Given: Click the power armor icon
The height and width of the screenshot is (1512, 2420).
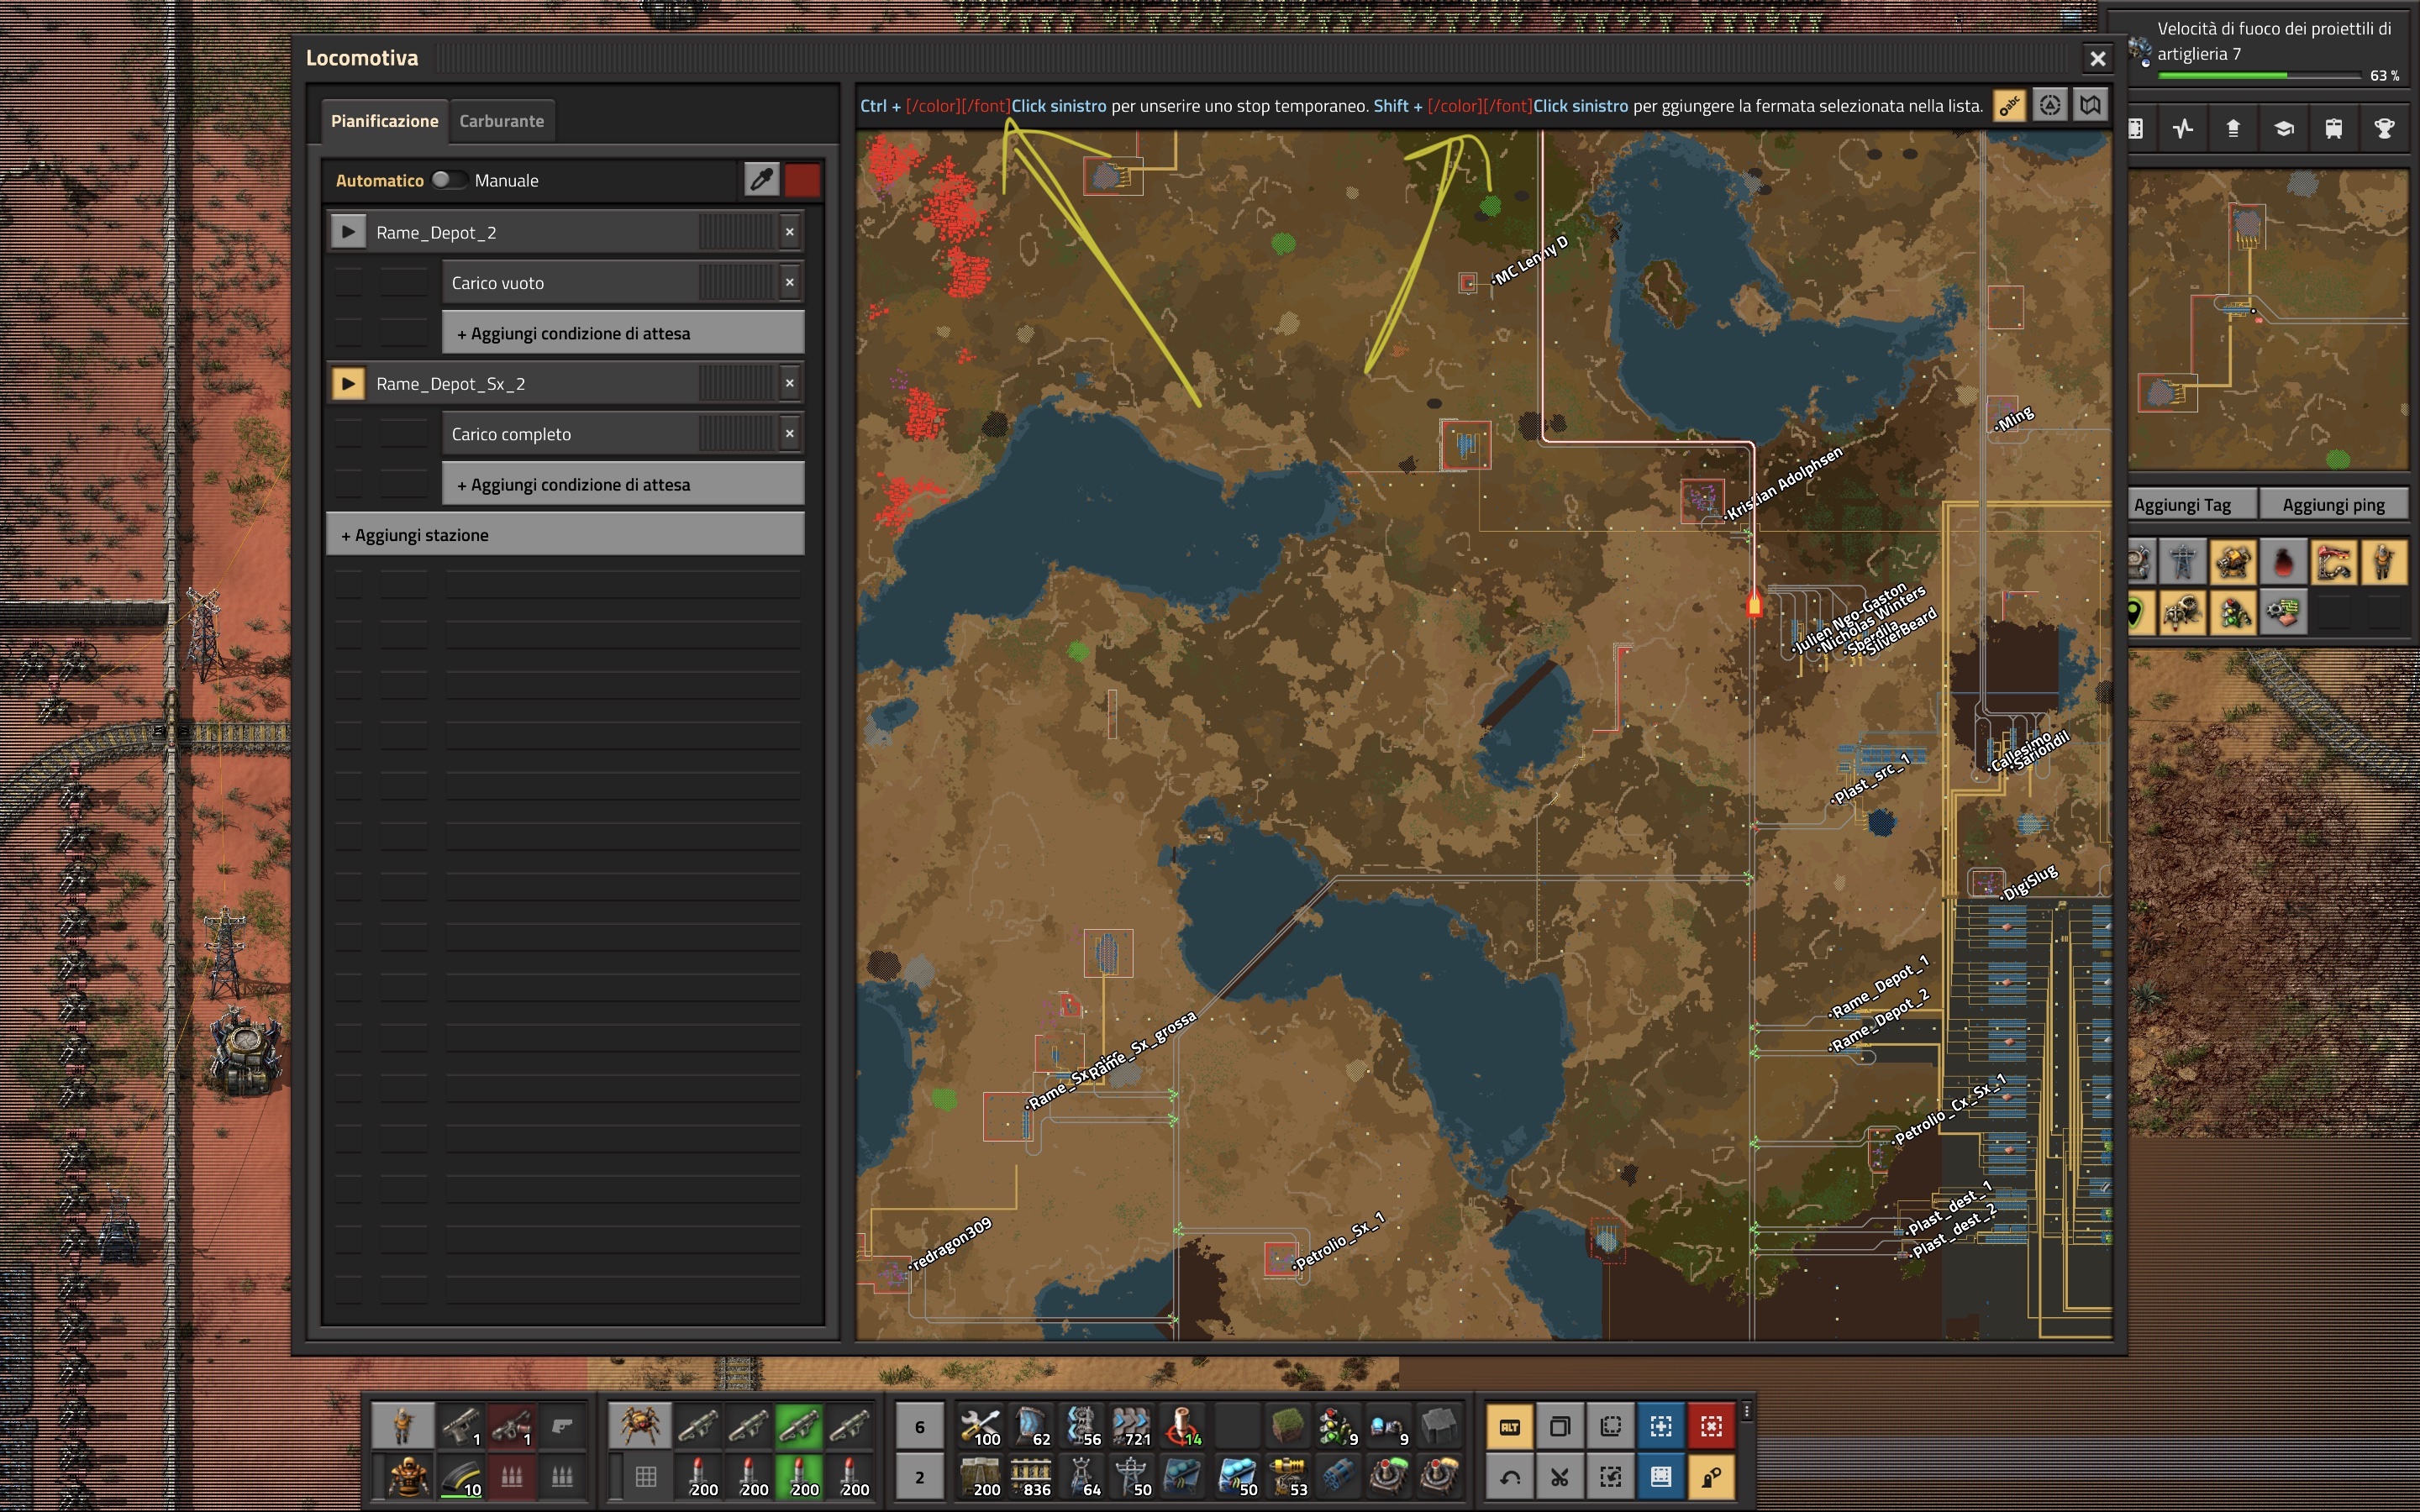Looking at the screenshot, I should 408,1476.
